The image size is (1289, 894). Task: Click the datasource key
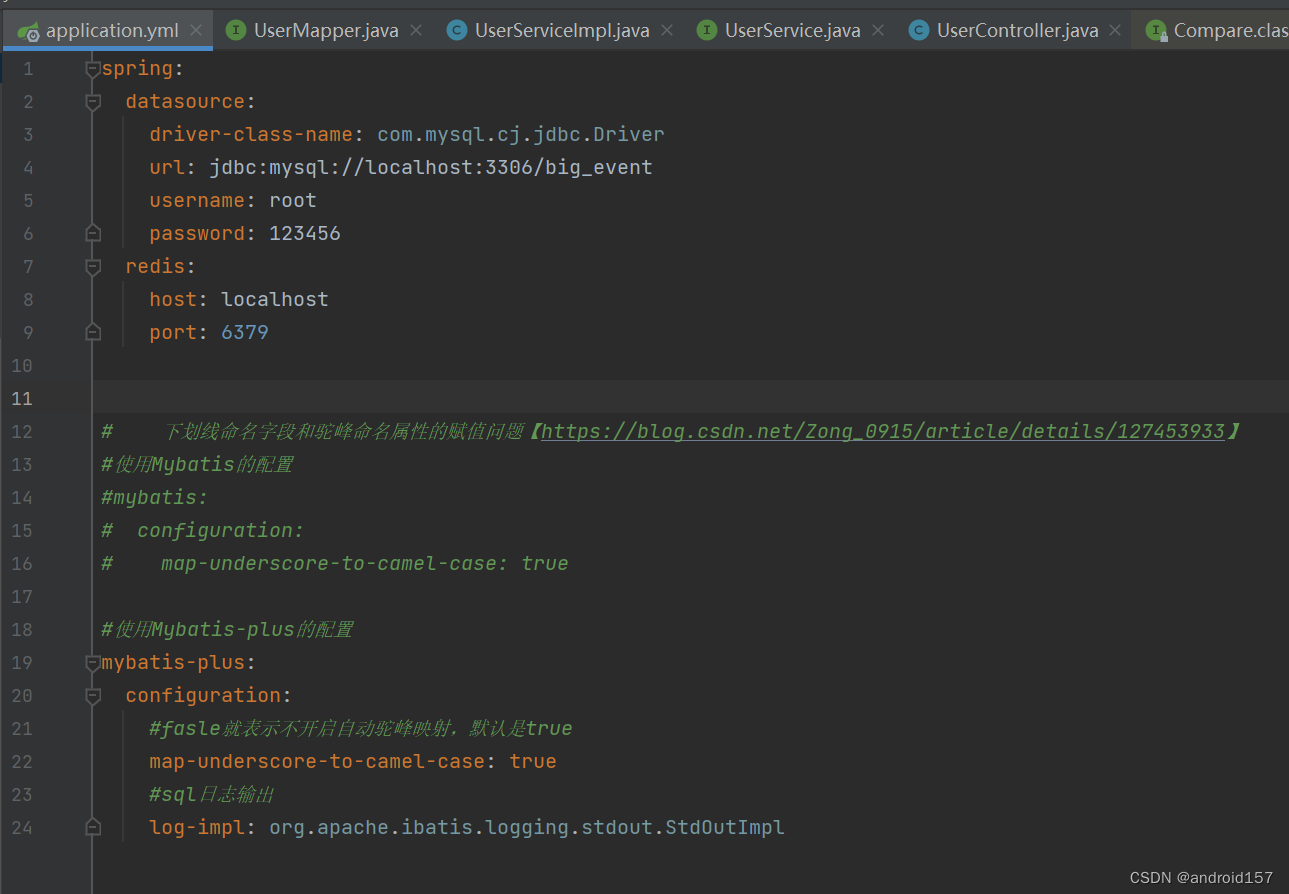click(185, 101)
